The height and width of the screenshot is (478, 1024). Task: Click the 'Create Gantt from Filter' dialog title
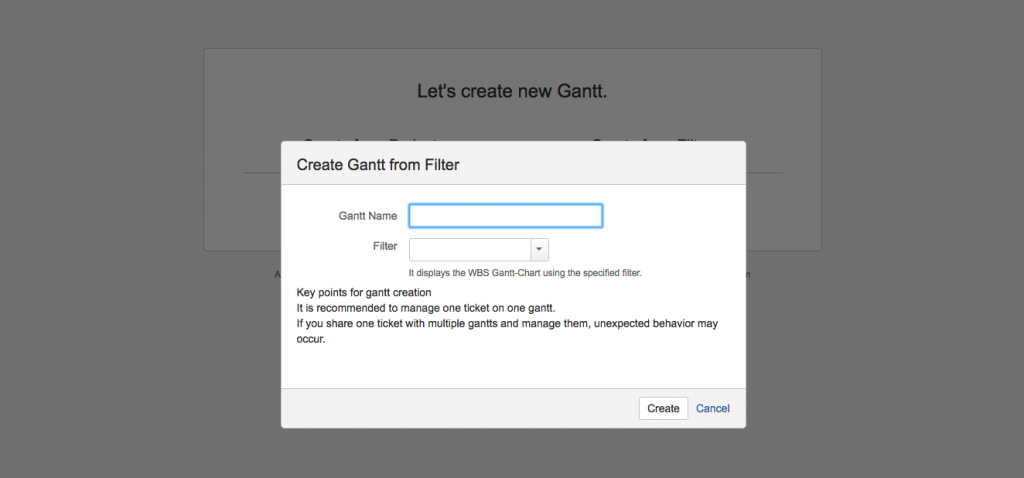point(377,165)
